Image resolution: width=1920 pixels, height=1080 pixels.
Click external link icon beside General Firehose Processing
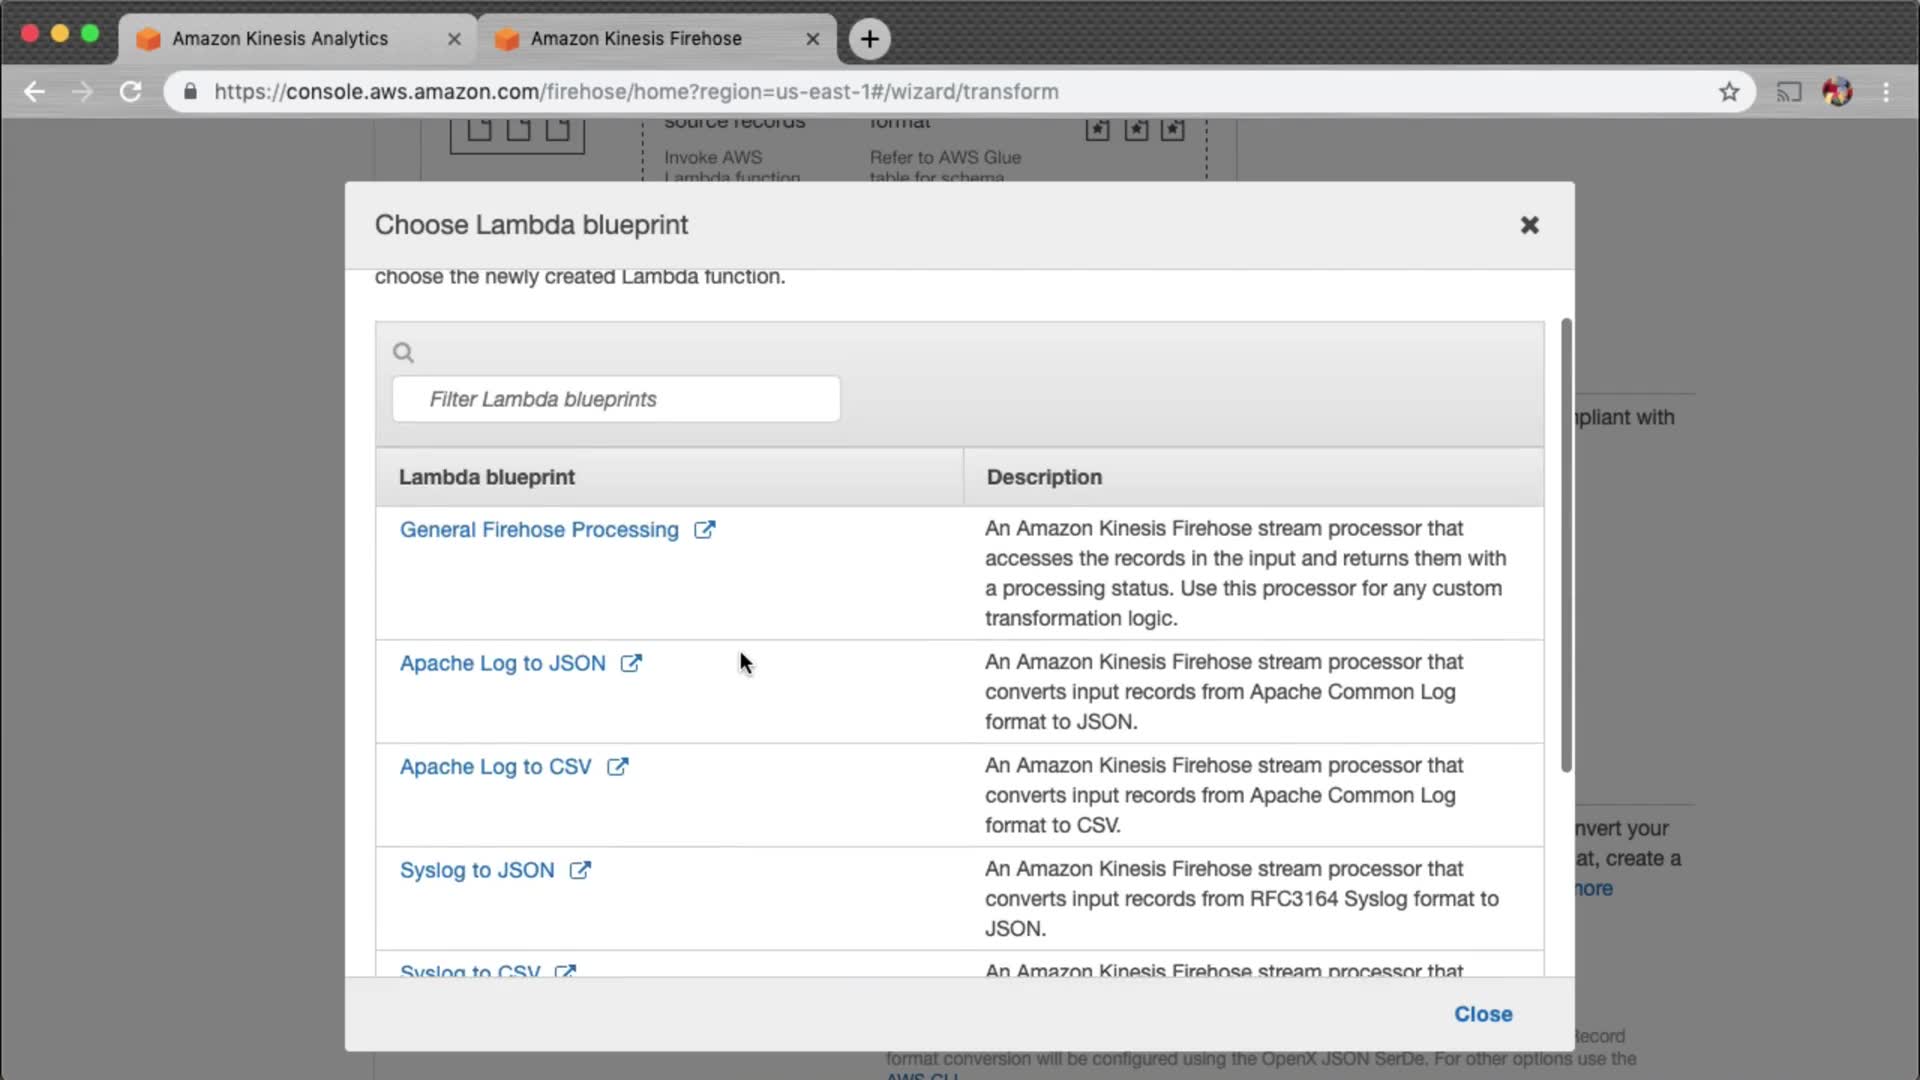point(705,530)
